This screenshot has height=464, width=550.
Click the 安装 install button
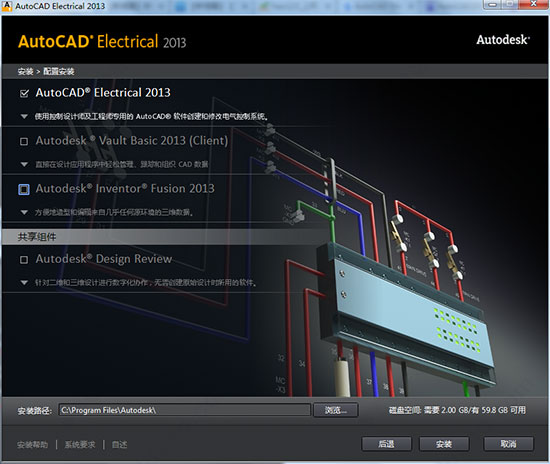[x=444, y=444]
